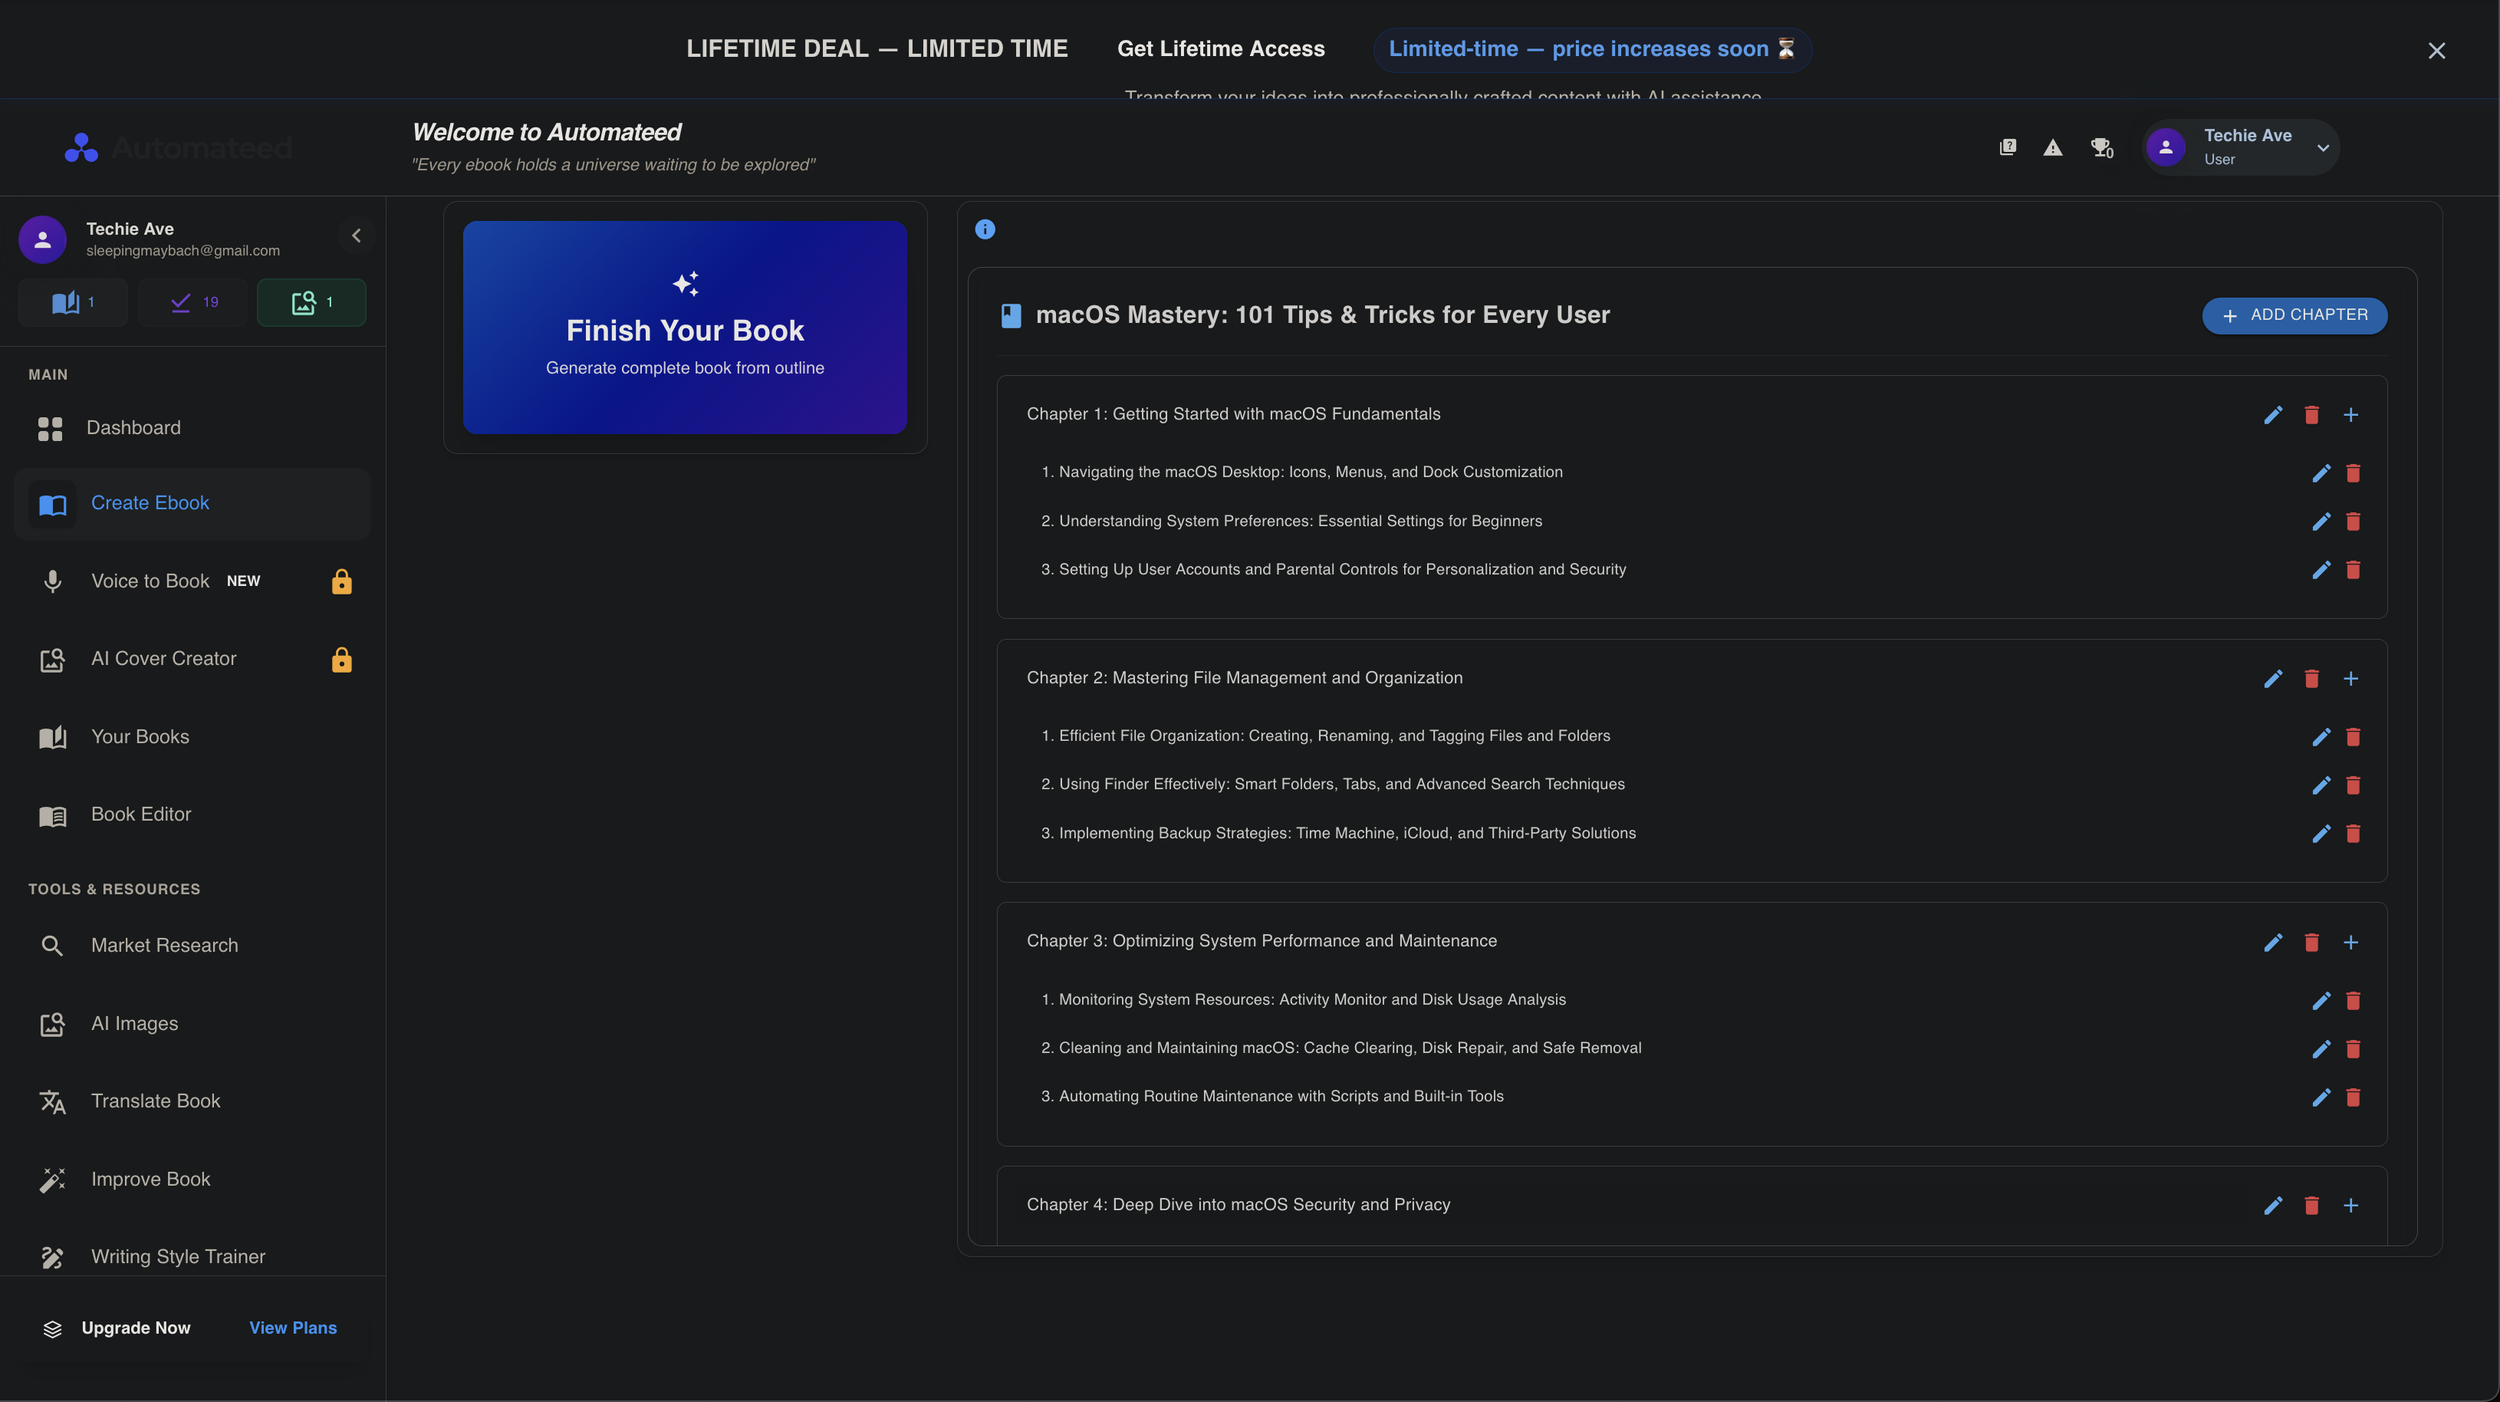Delete Chapter 2 using the trash icon
The image size is (2500, 1402).
click(x=2311, y=679)
